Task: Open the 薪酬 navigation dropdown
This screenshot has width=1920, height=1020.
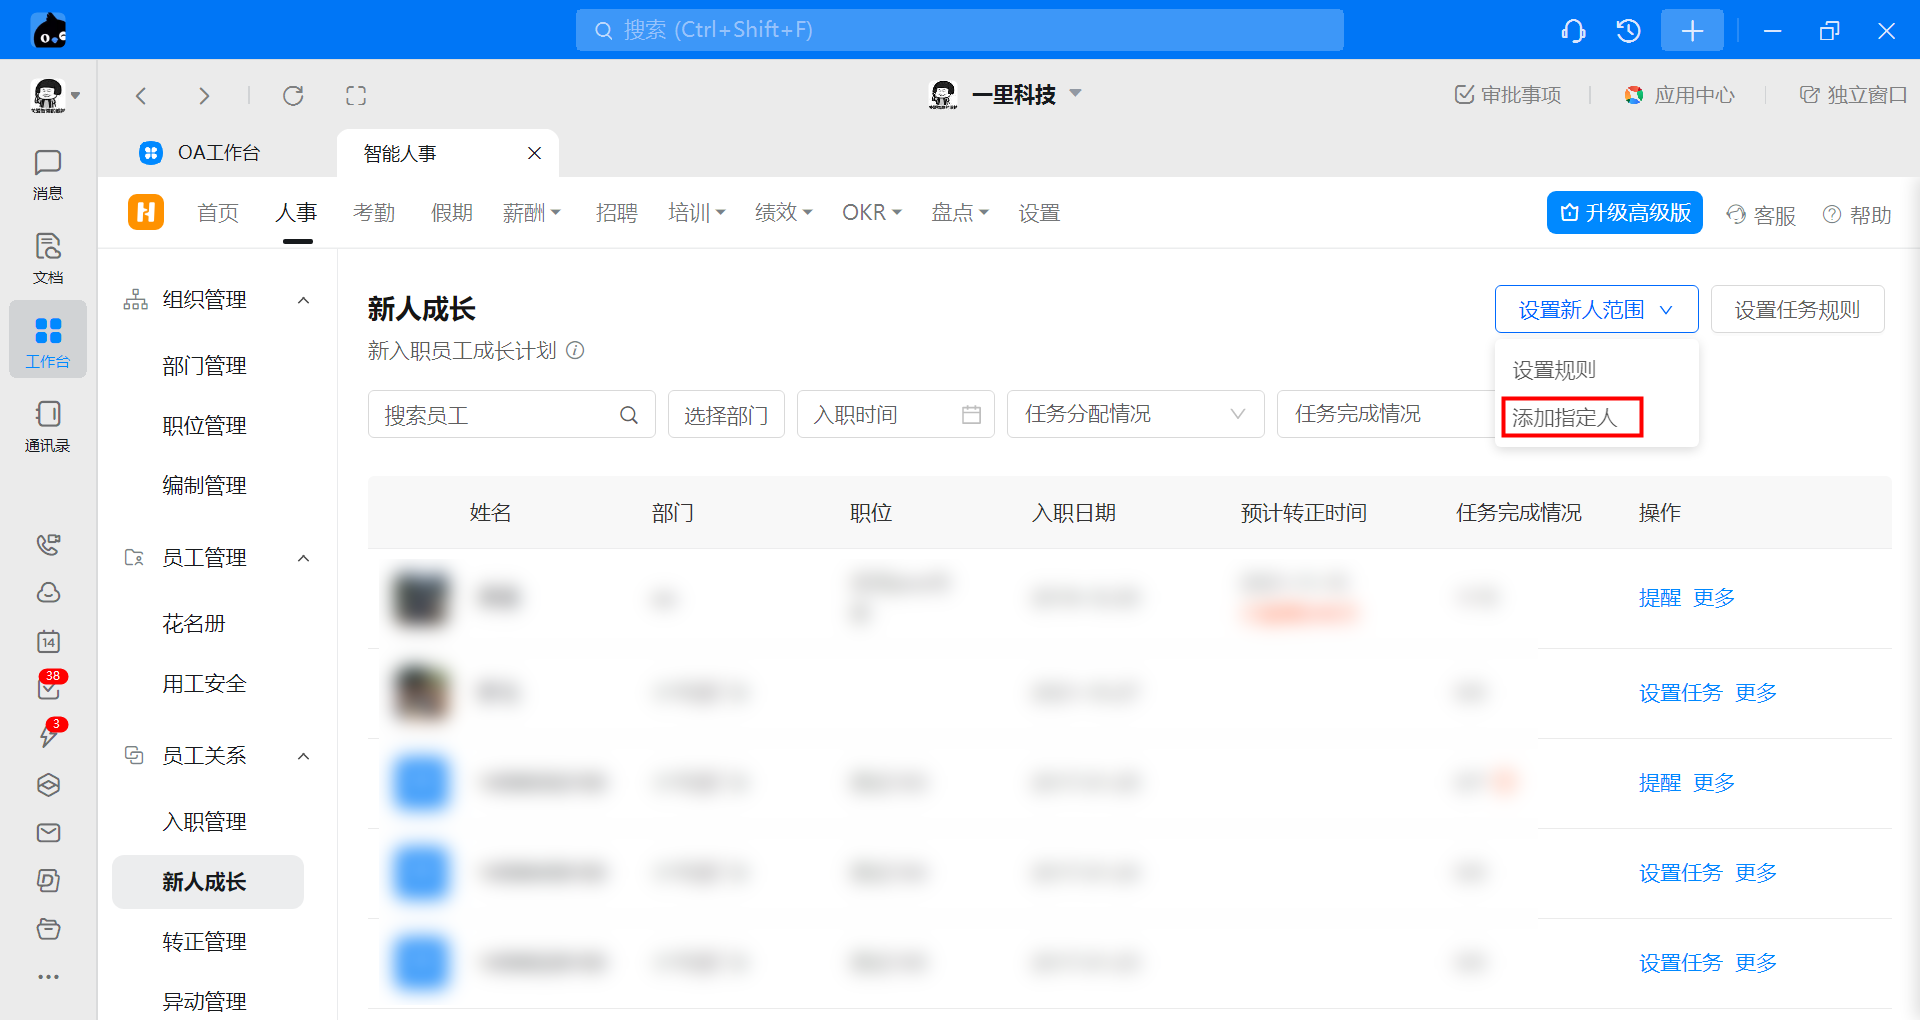Action: 531,213
